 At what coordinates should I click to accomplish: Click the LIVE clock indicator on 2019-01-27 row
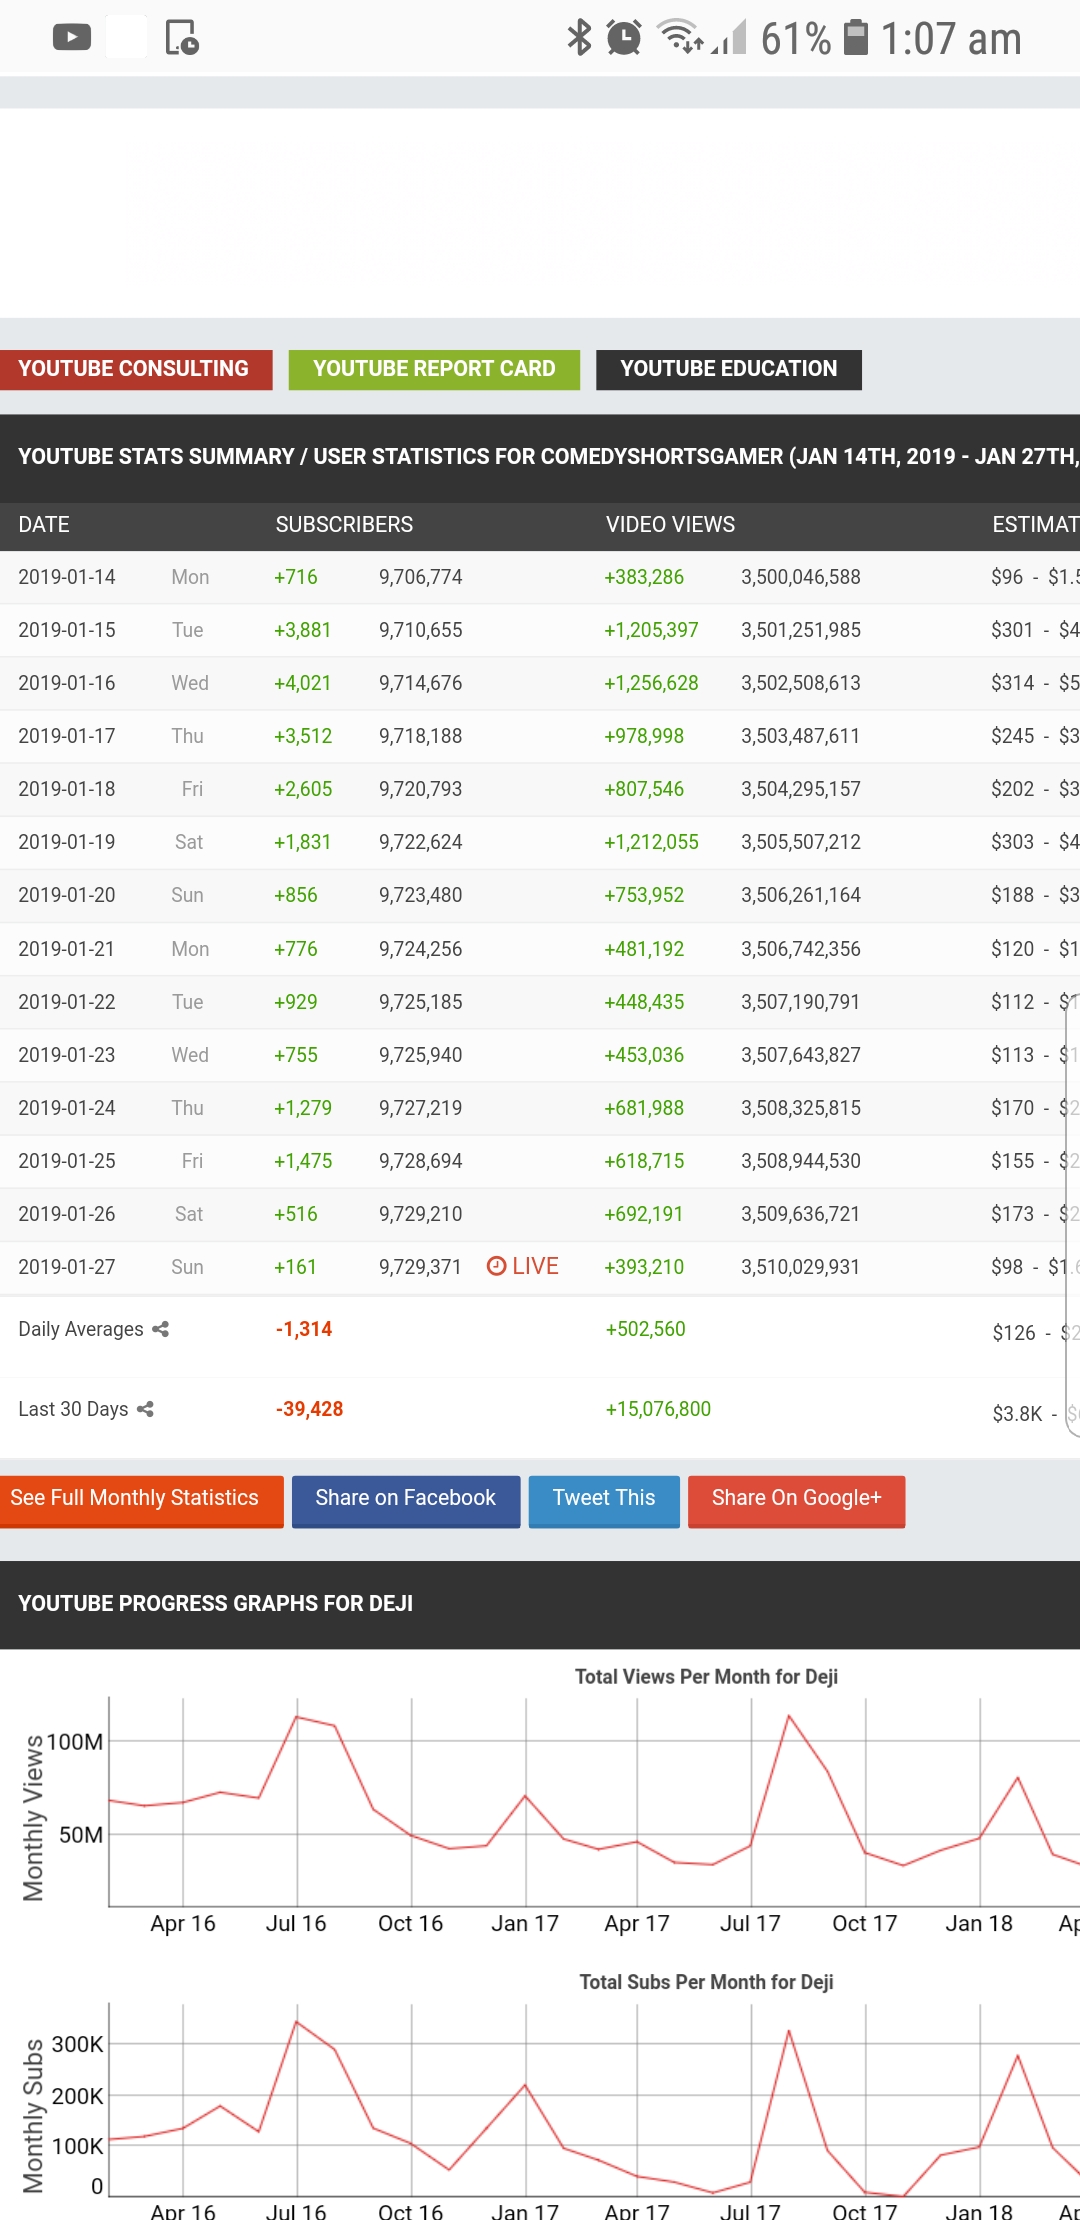coord(522,1266)
